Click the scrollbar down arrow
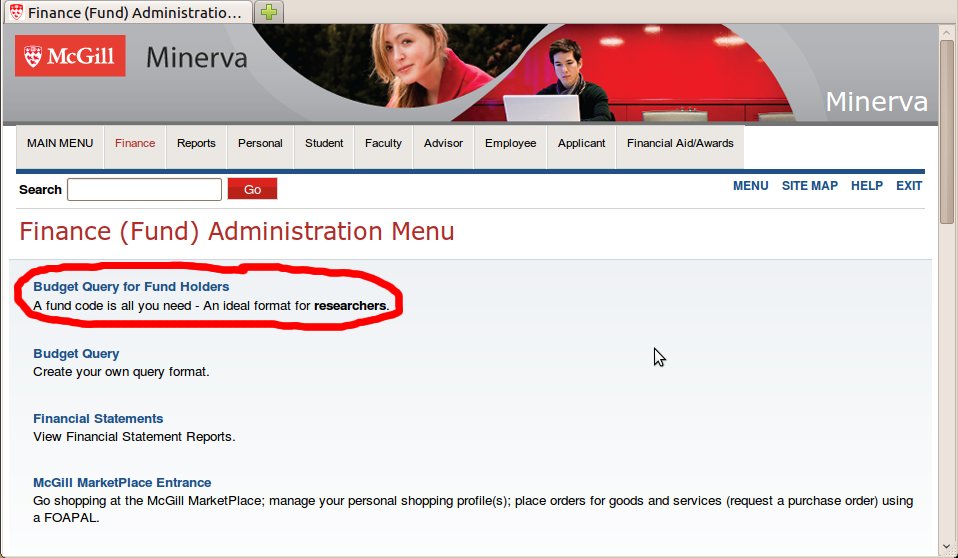The width and height of the screenshot is (958, 558). click(x=947, y=546)
